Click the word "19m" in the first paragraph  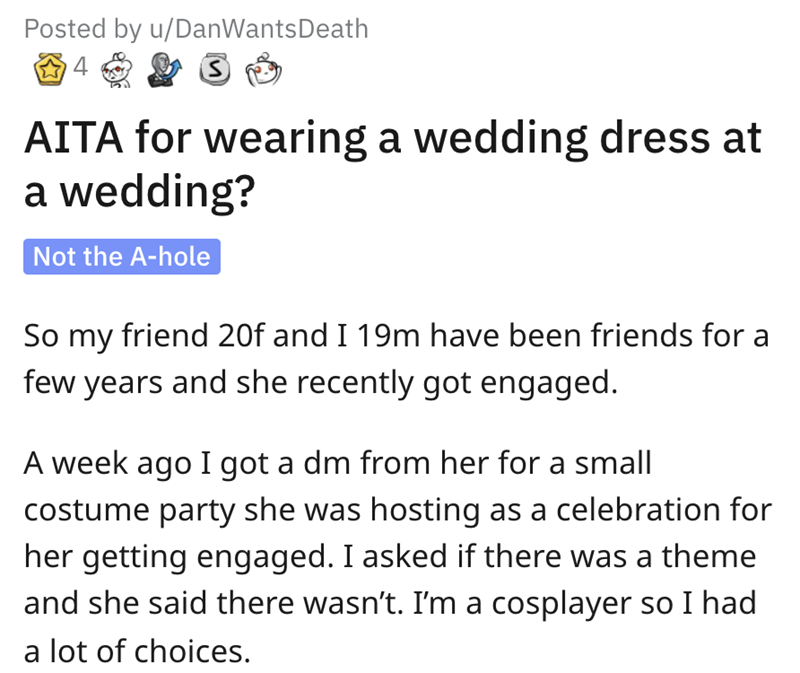coord(377,337)
